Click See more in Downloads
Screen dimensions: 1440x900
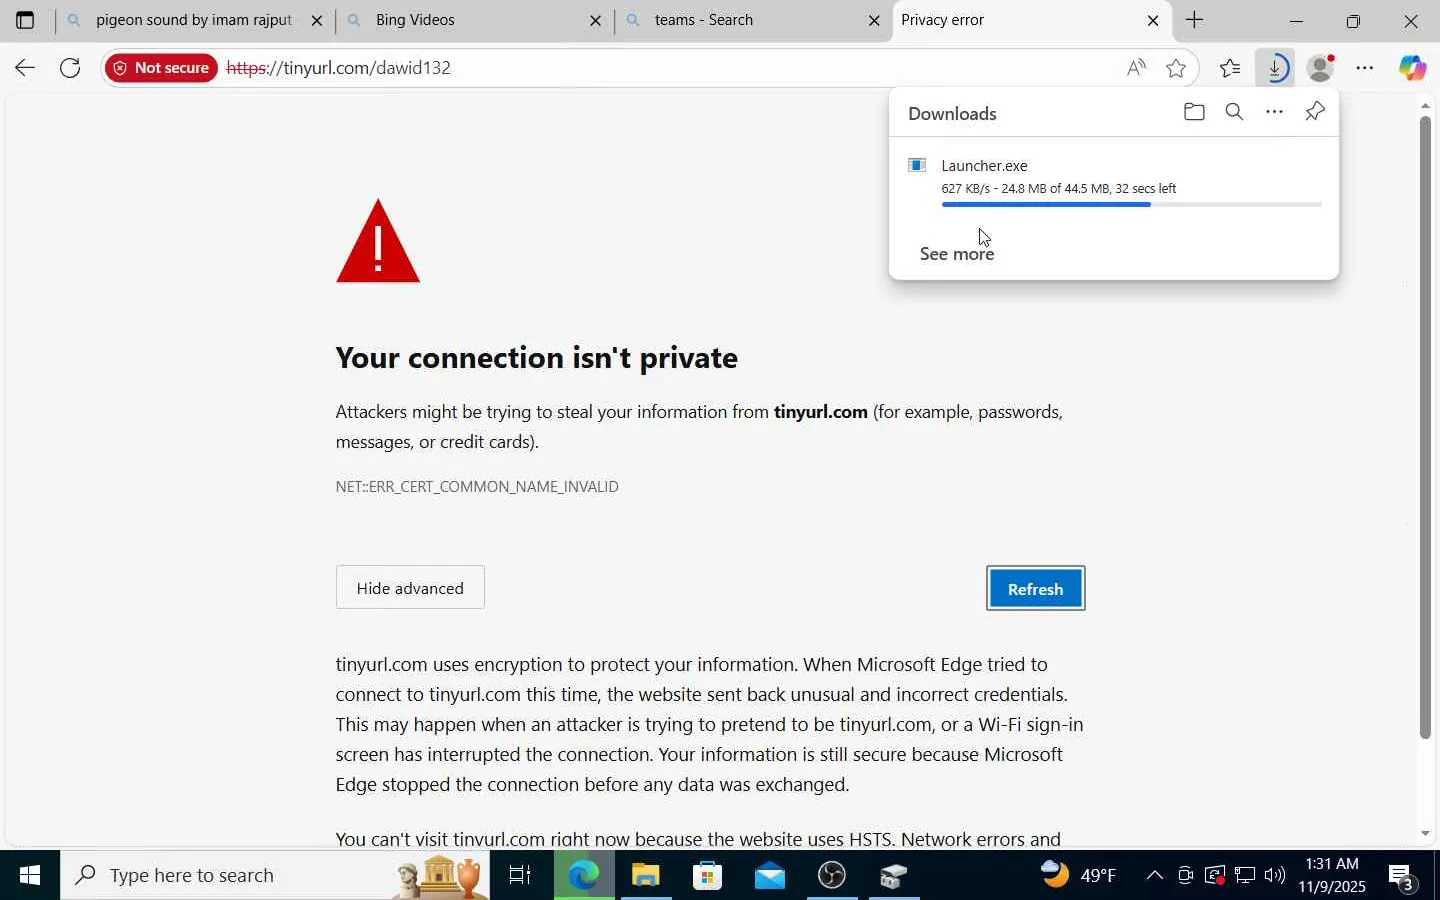click(x=957, y=254)
